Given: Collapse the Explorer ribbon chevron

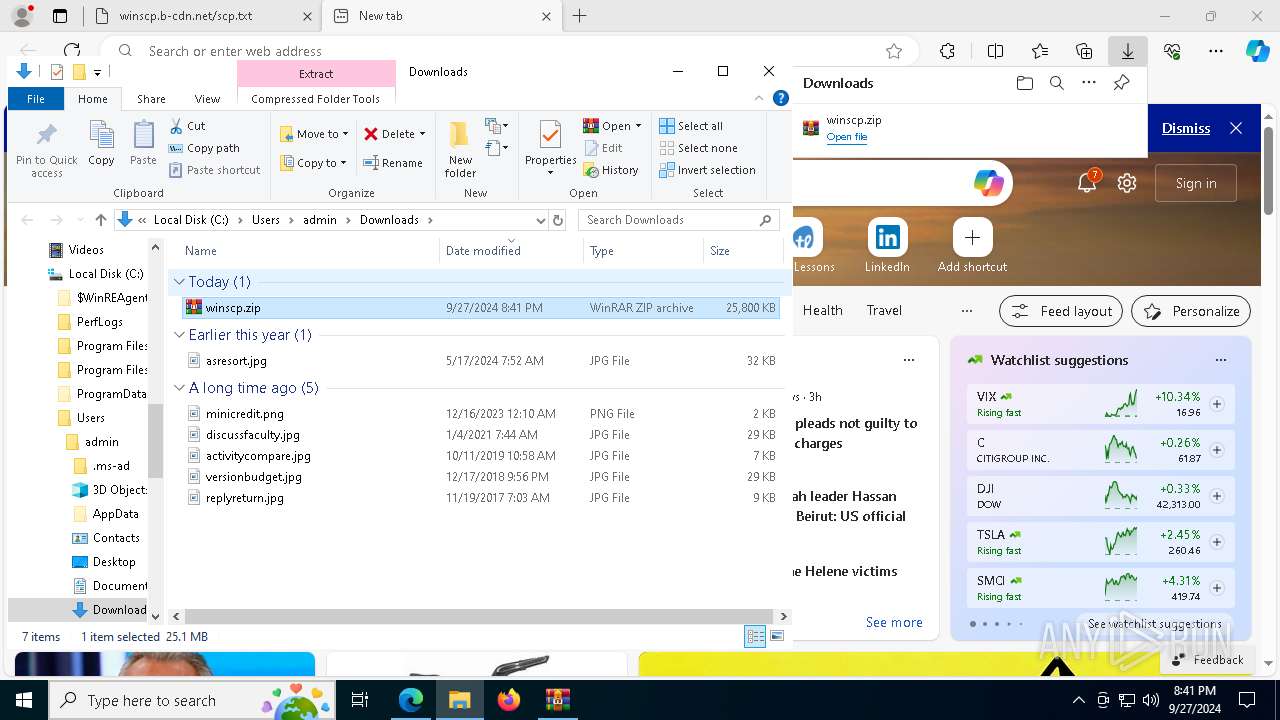Looking at the screenshot, I should click(759, 98).
